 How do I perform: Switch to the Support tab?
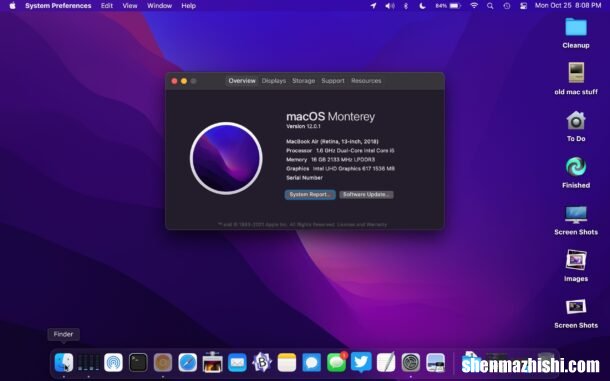333,81
